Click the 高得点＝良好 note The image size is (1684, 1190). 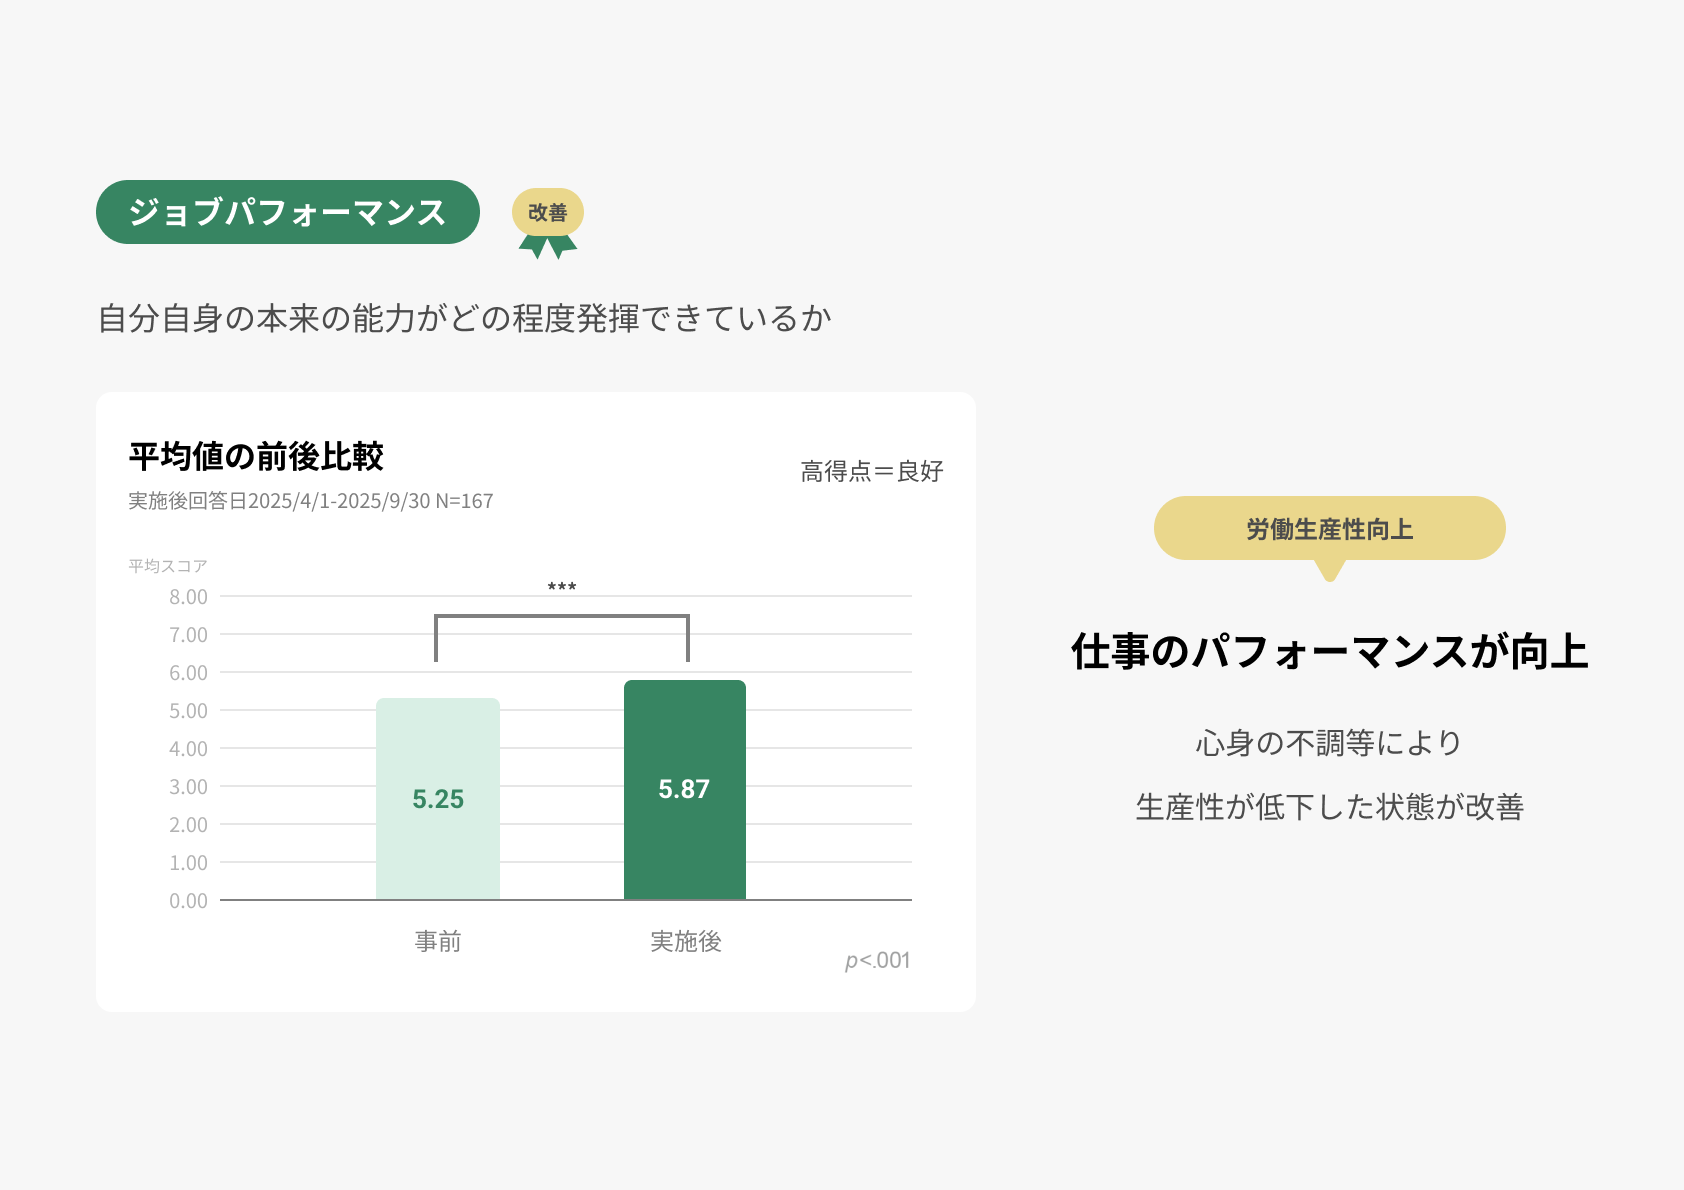tap(871, 471)
